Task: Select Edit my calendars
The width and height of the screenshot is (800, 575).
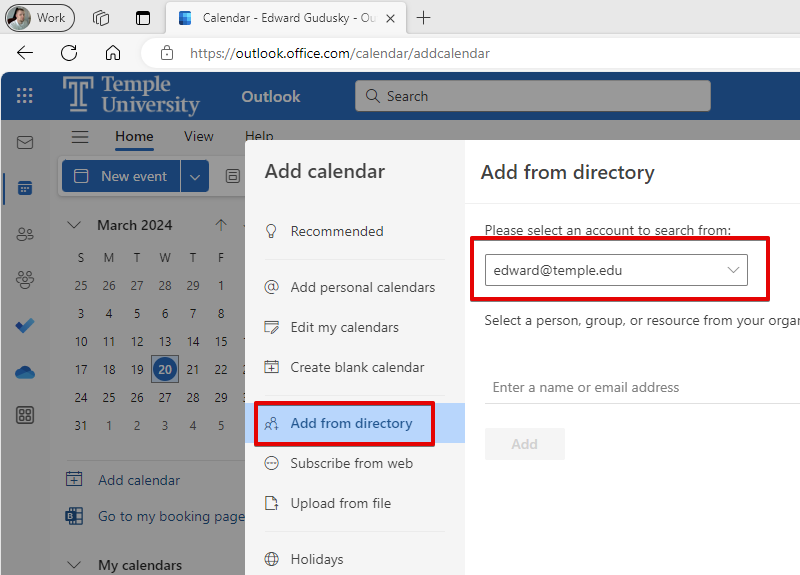Action: point(355,327)
